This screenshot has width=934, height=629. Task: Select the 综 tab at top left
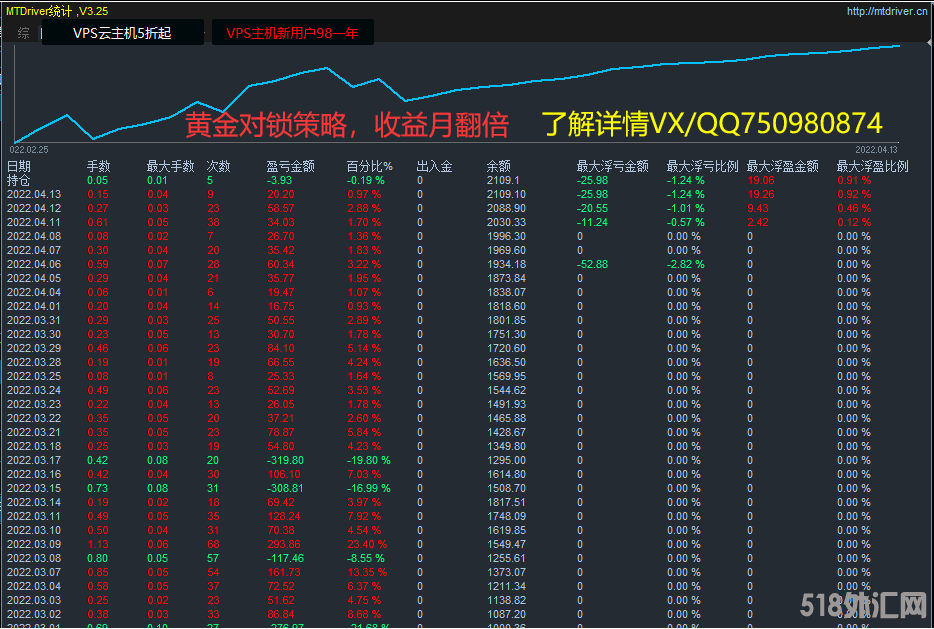(x=23, y=33)
